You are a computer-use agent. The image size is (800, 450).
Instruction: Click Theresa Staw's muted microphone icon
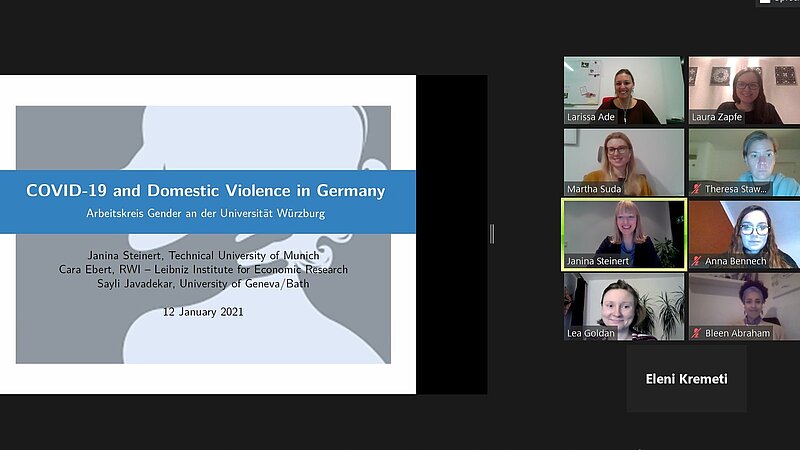(x=697, y=189)
